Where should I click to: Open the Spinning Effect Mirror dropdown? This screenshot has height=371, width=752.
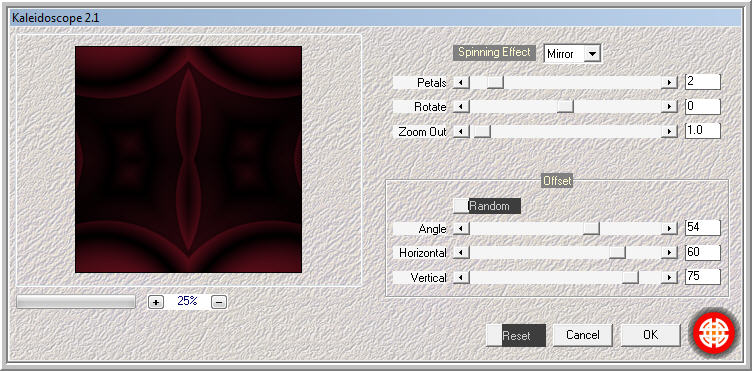pyautogui.click(x=572, y=54)
